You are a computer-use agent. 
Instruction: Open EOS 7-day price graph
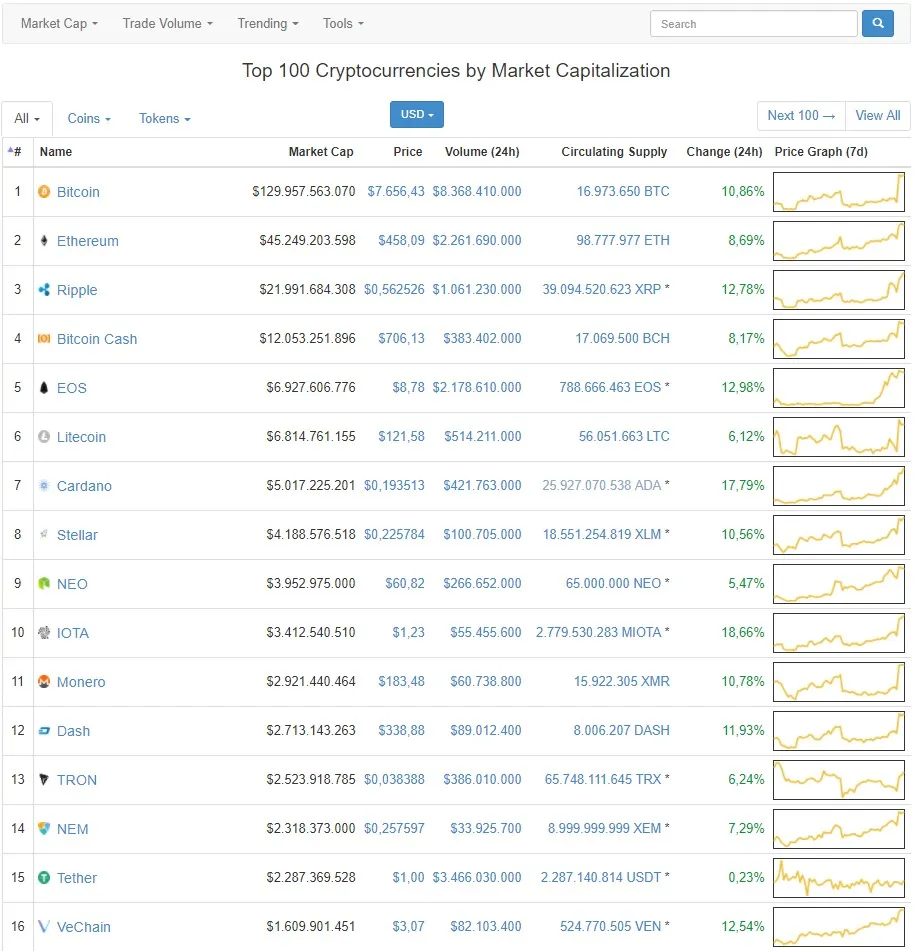coord(839,388)
